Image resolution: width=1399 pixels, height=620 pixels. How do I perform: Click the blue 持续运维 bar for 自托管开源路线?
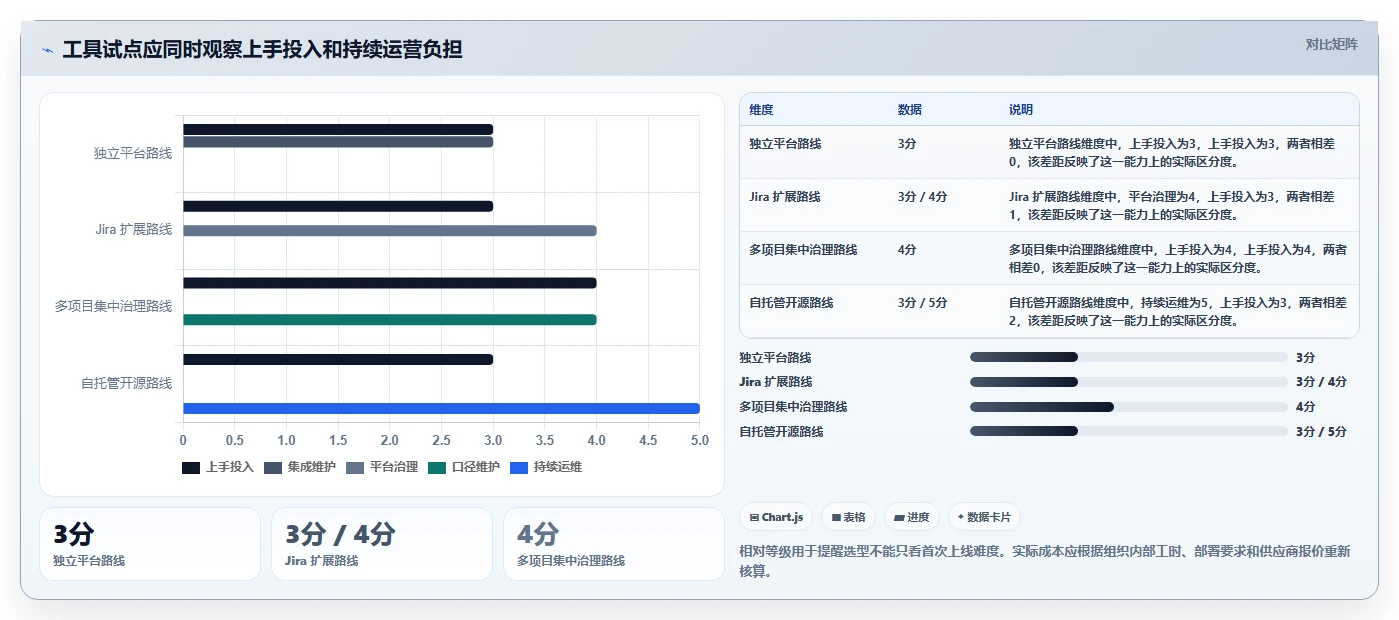pos(441,408)
